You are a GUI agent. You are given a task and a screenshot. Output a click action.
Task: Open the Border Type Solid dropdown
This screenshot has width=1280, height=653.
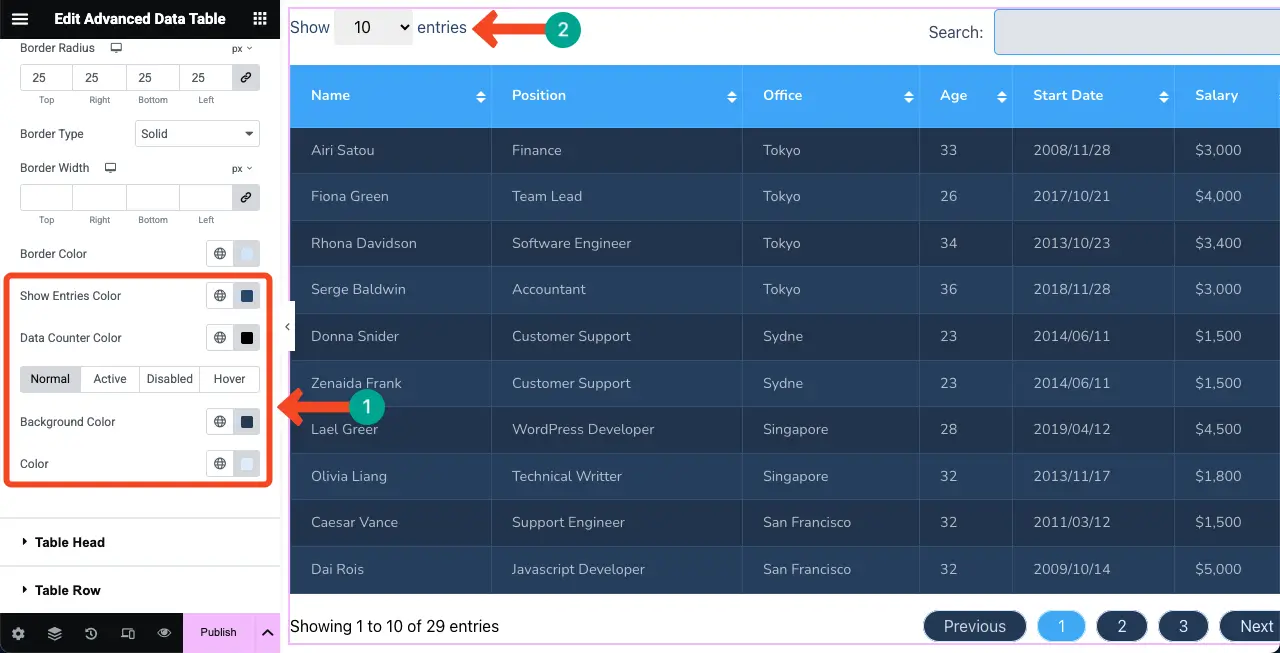click(197, 133)
